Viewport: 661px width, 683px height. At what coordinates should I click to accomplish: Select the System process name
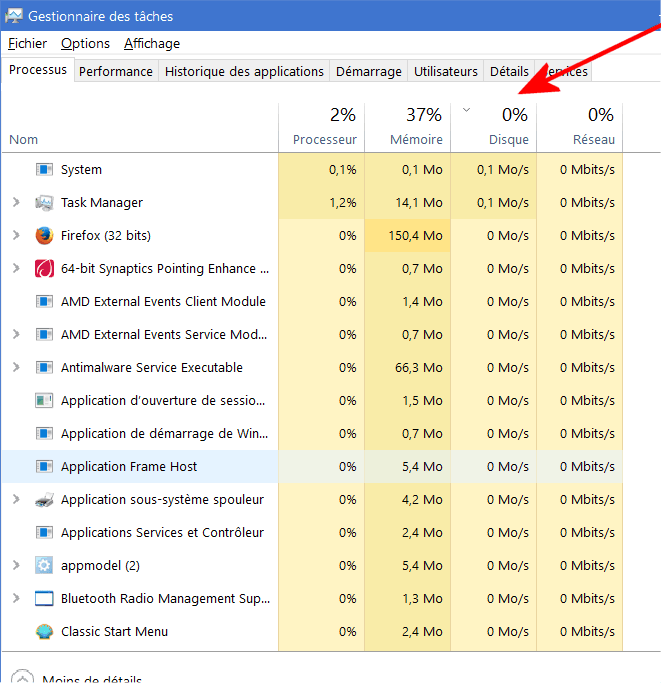pos(81,169)
